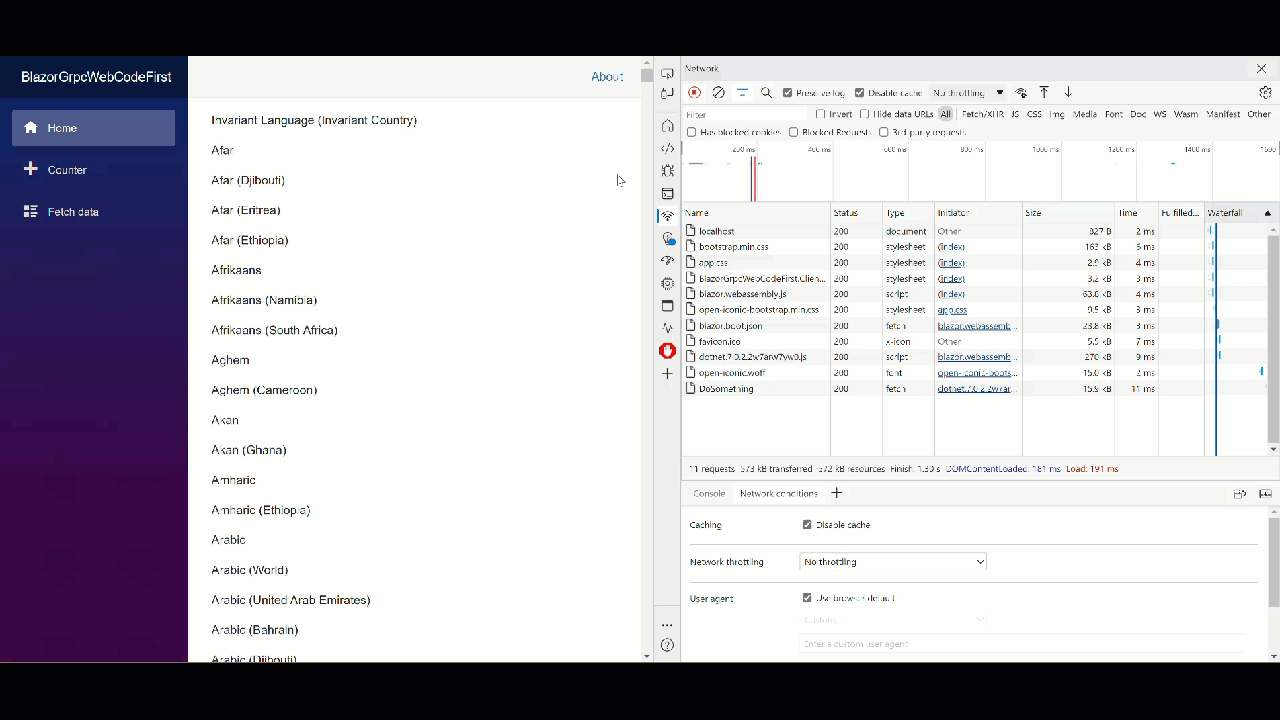Screen dimensions: 1280x720
Task: Open the Sources bug icon
Action: point(667,170)
